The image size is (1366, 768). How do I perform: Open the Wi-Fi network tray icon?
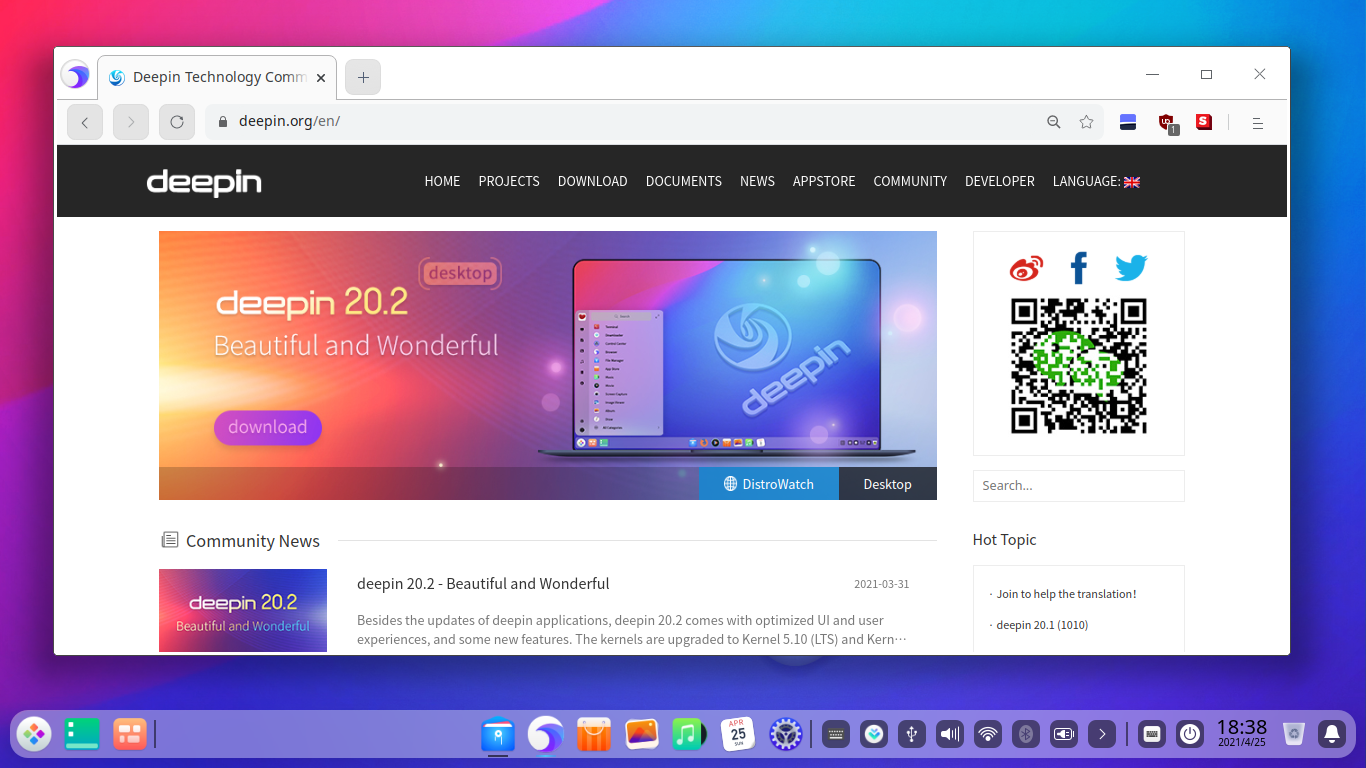(x=988, y=734)
